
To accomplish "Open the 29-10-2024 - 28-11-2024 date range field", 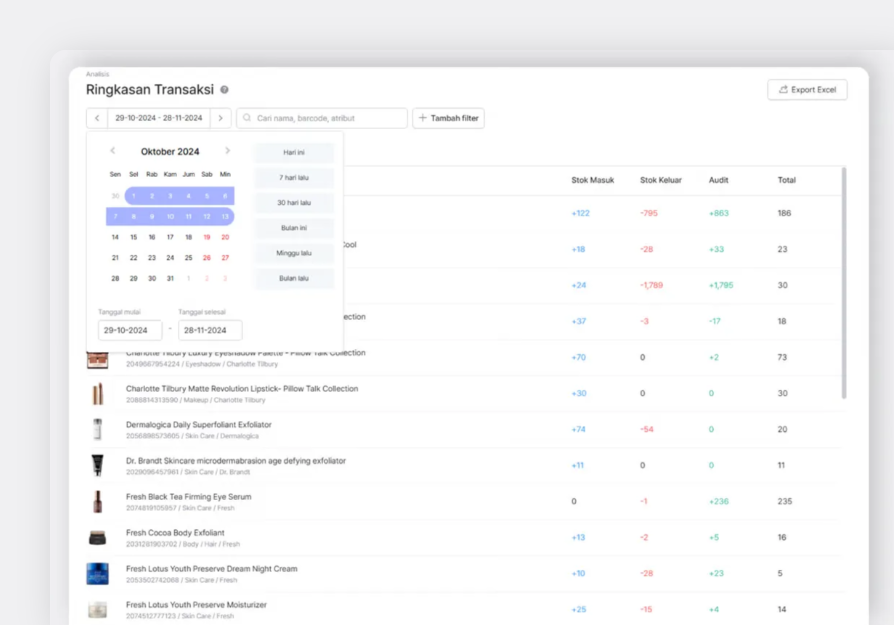I will (x=159, y=118).
